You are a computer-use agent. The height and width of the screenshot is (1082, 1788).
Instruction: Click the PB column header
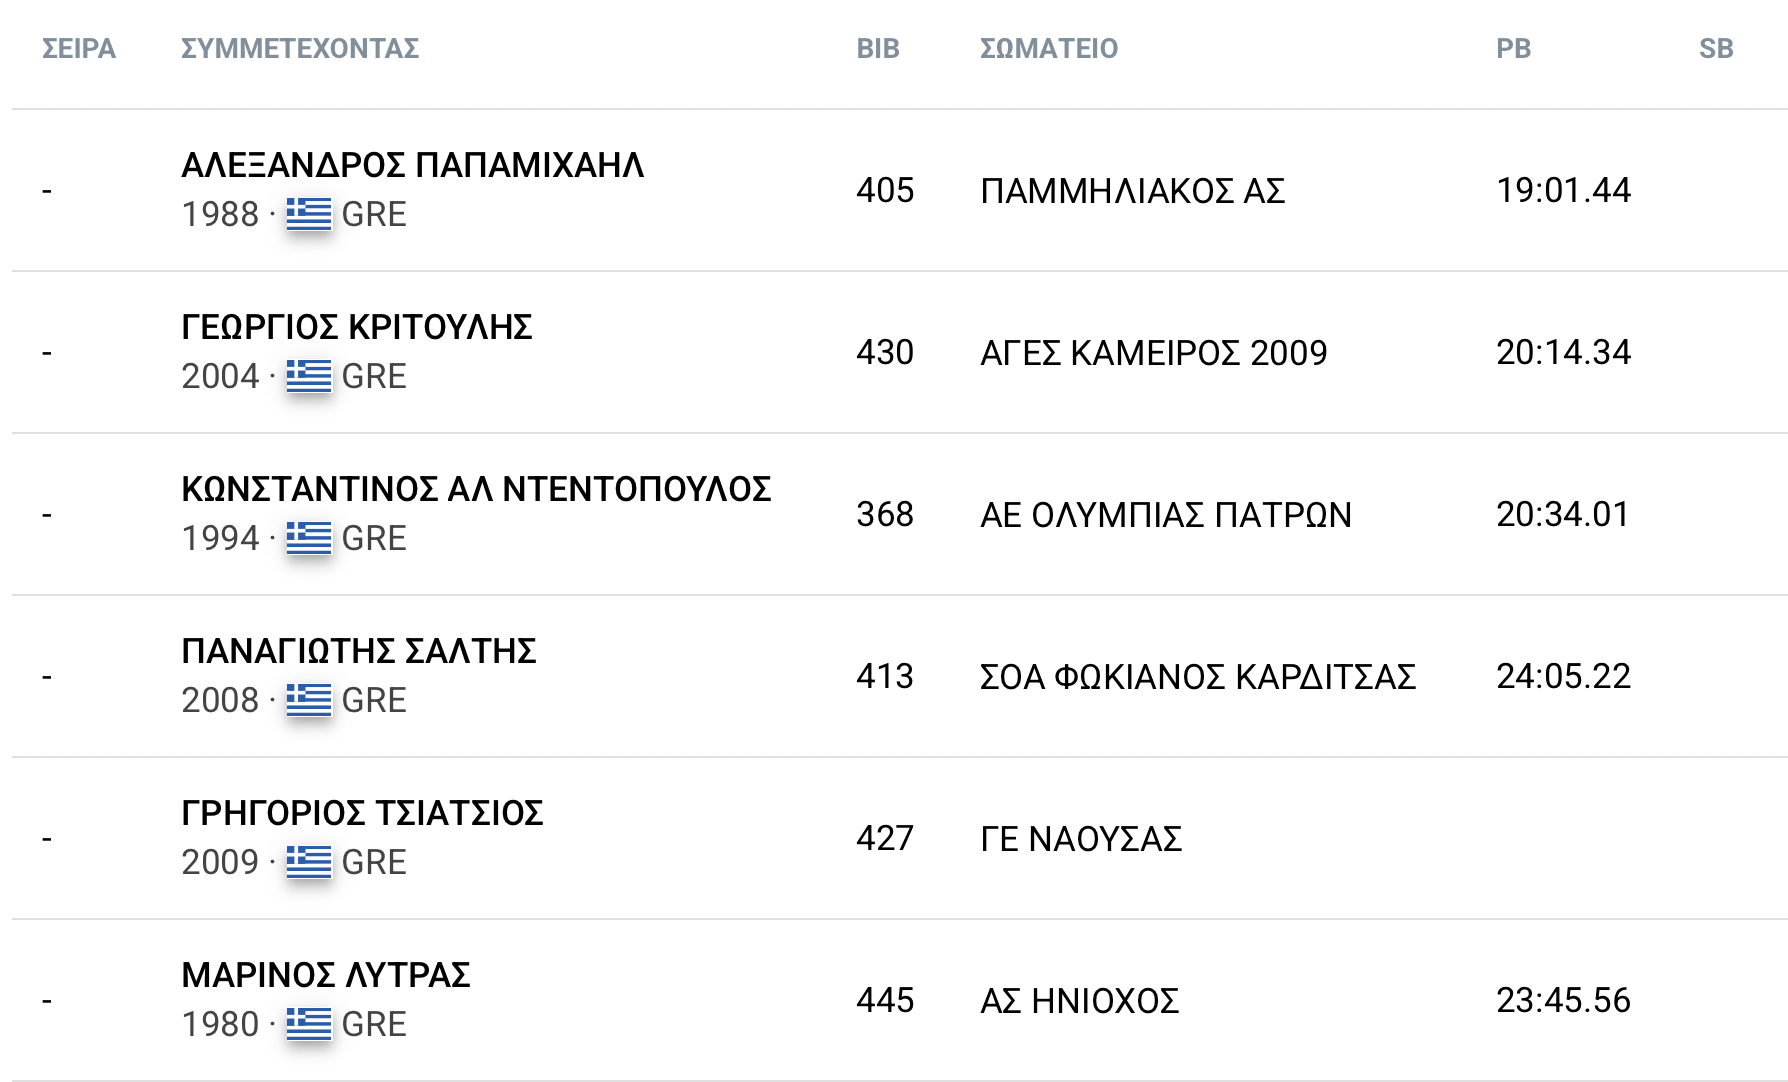click(x=1514, y=48)
